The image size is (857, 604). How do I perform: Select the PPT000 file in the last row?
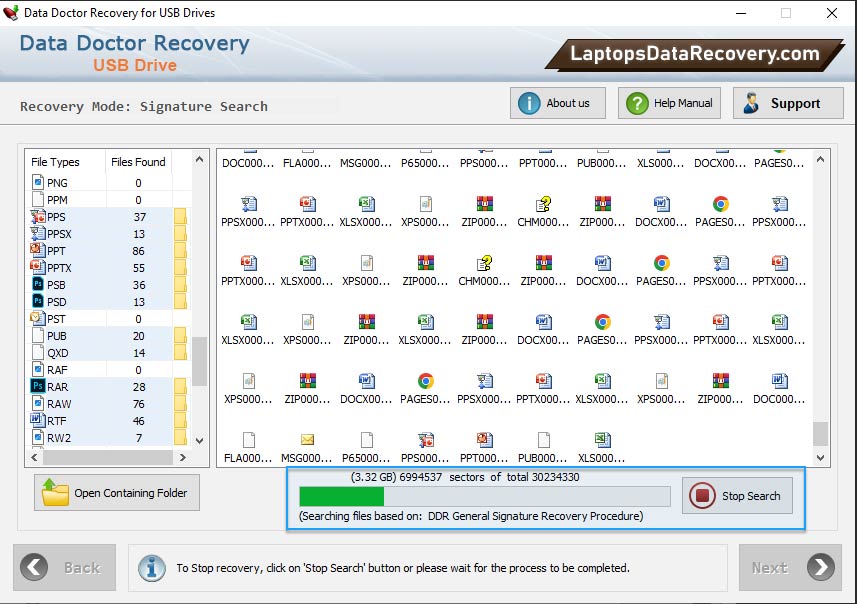(484, 447)
